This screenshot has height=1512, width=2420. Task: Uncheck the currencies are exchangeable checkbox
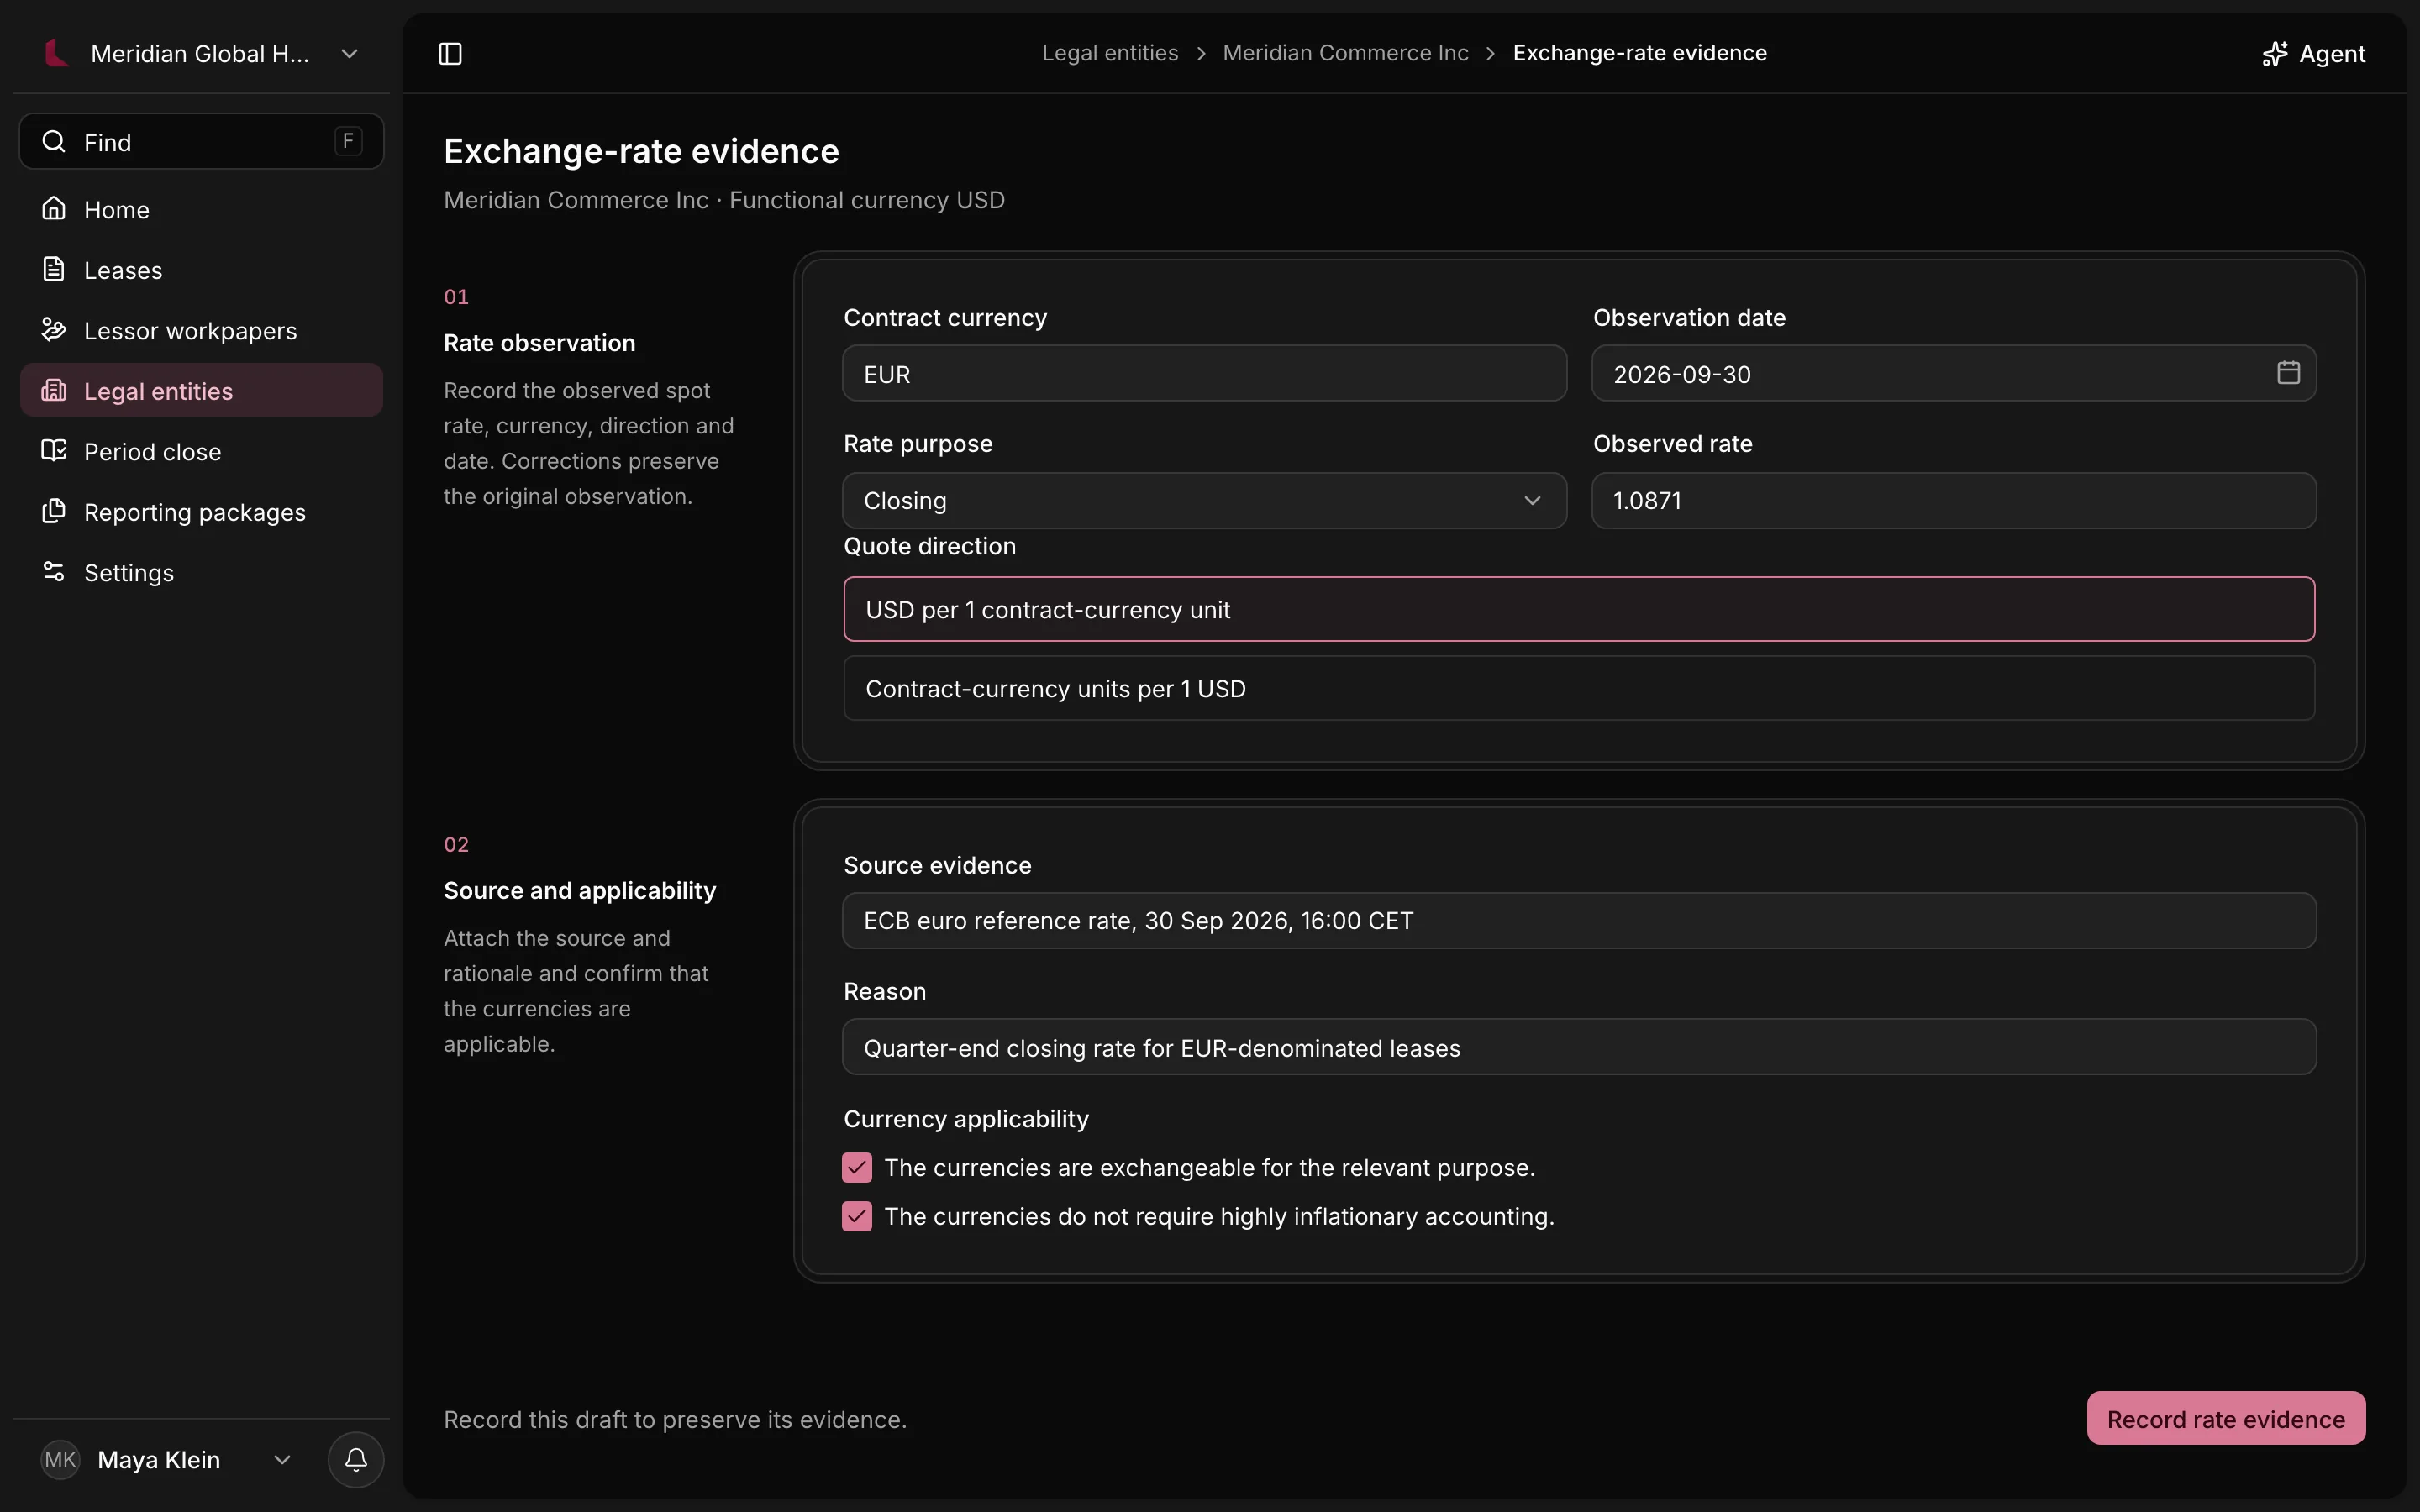point(857,1167)
